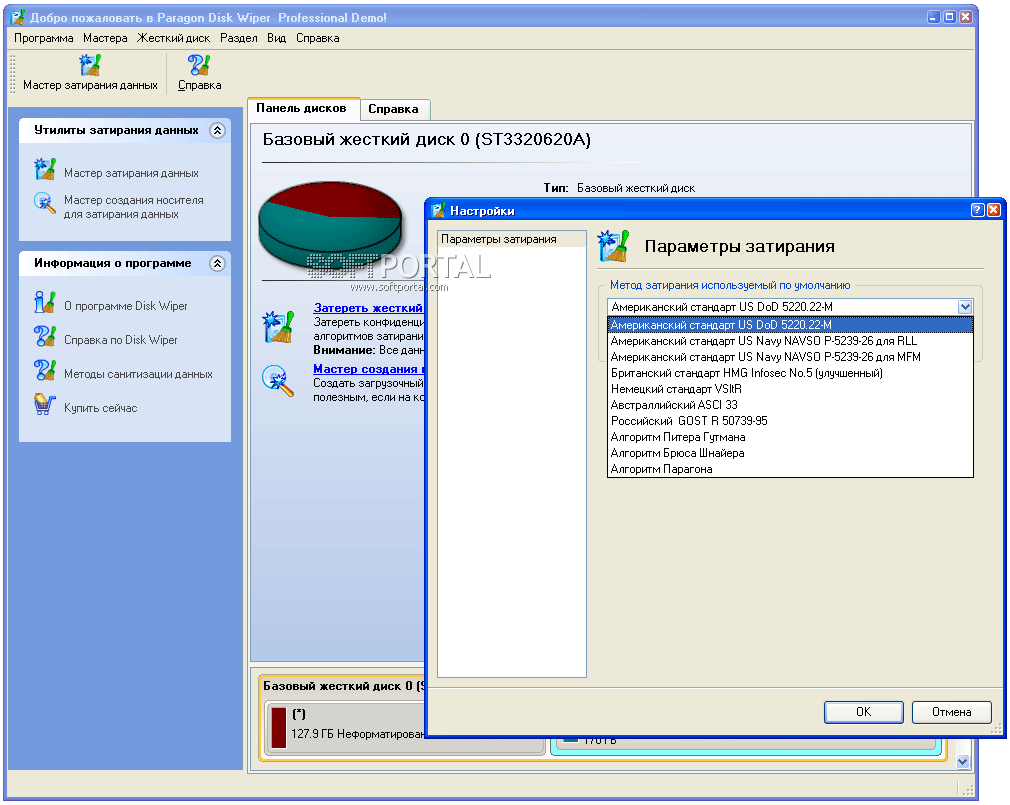Select Алгоритм Питера Гутмана option
Screen dimensions: 1010x805
pyautogui.click(x=790, y=437)
